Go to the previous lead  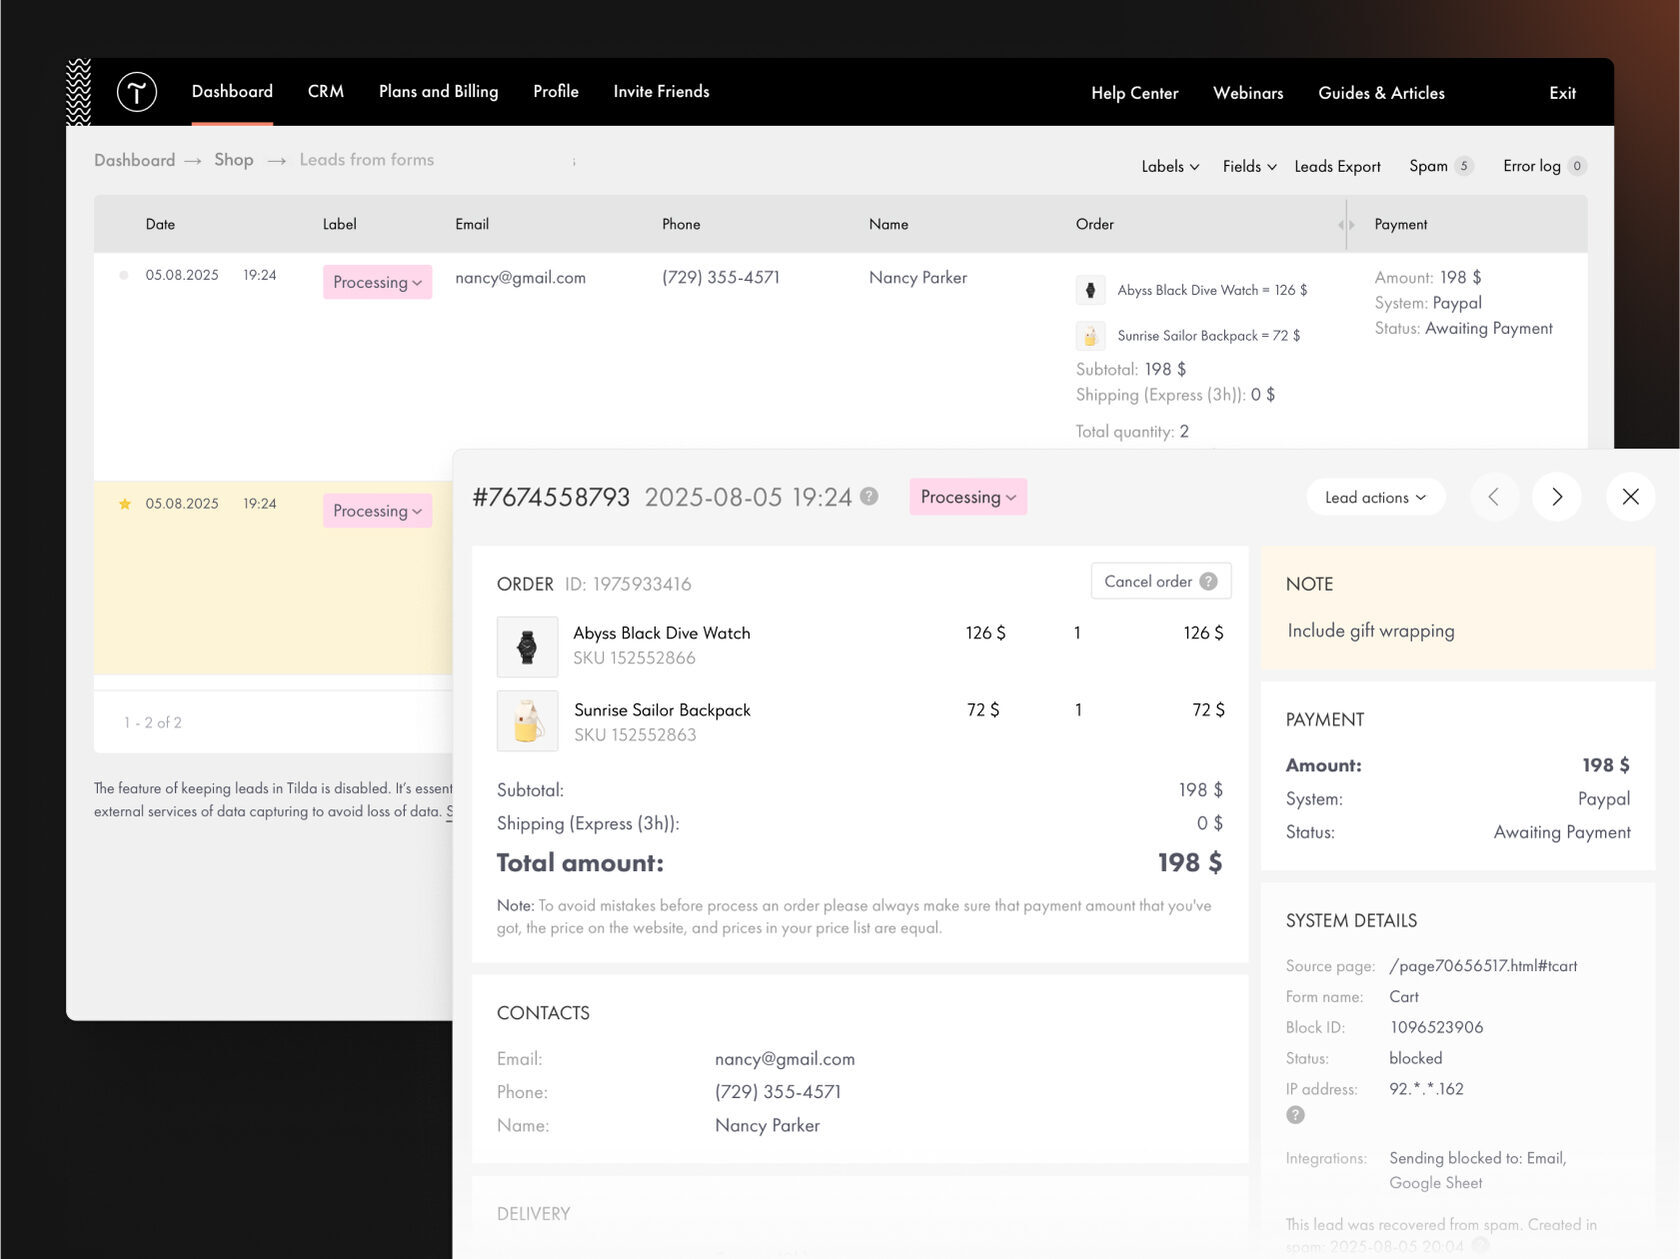pyautogui.click(x=1494, y=497)
